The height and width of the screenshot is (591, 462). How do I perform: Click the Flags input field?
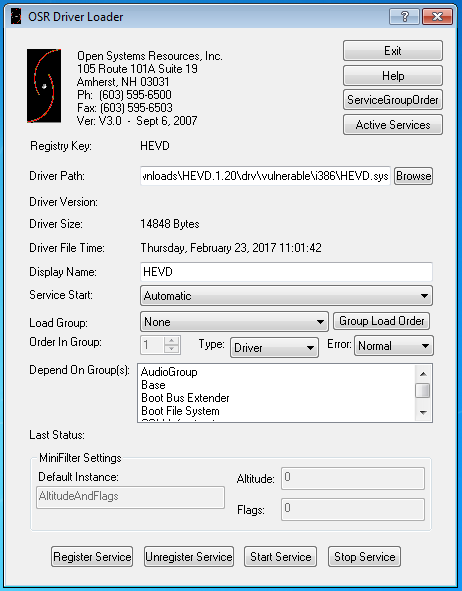pos(353,509)
